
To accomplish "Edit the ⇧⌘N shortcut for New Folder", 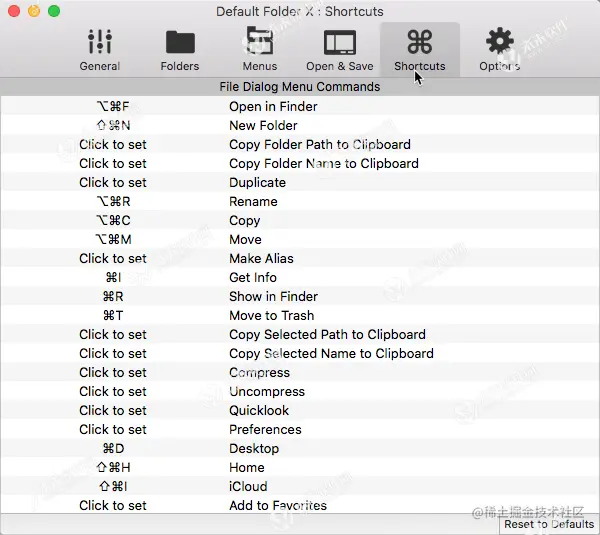I will (113, 126).
